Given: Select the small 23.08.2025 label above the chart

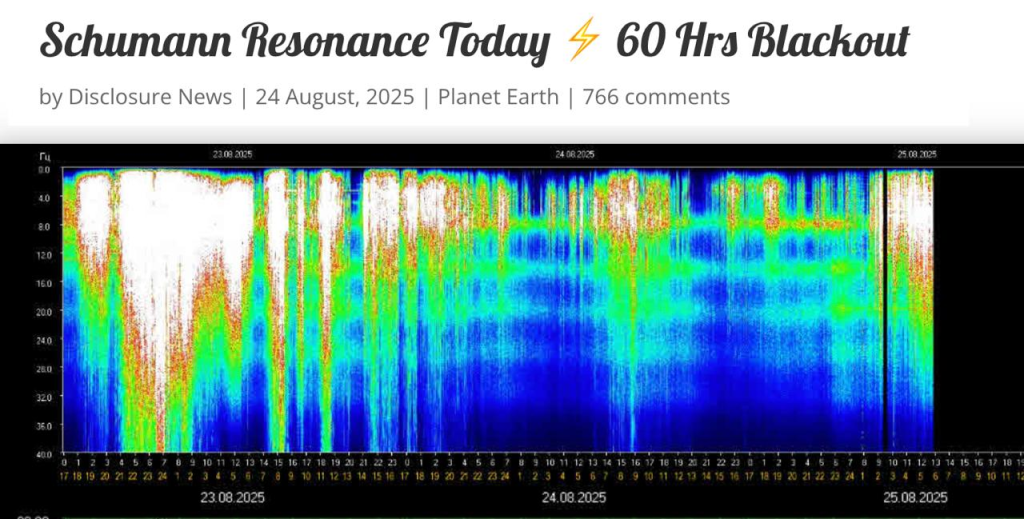Looking at the screenshot, I should (231, 155).
